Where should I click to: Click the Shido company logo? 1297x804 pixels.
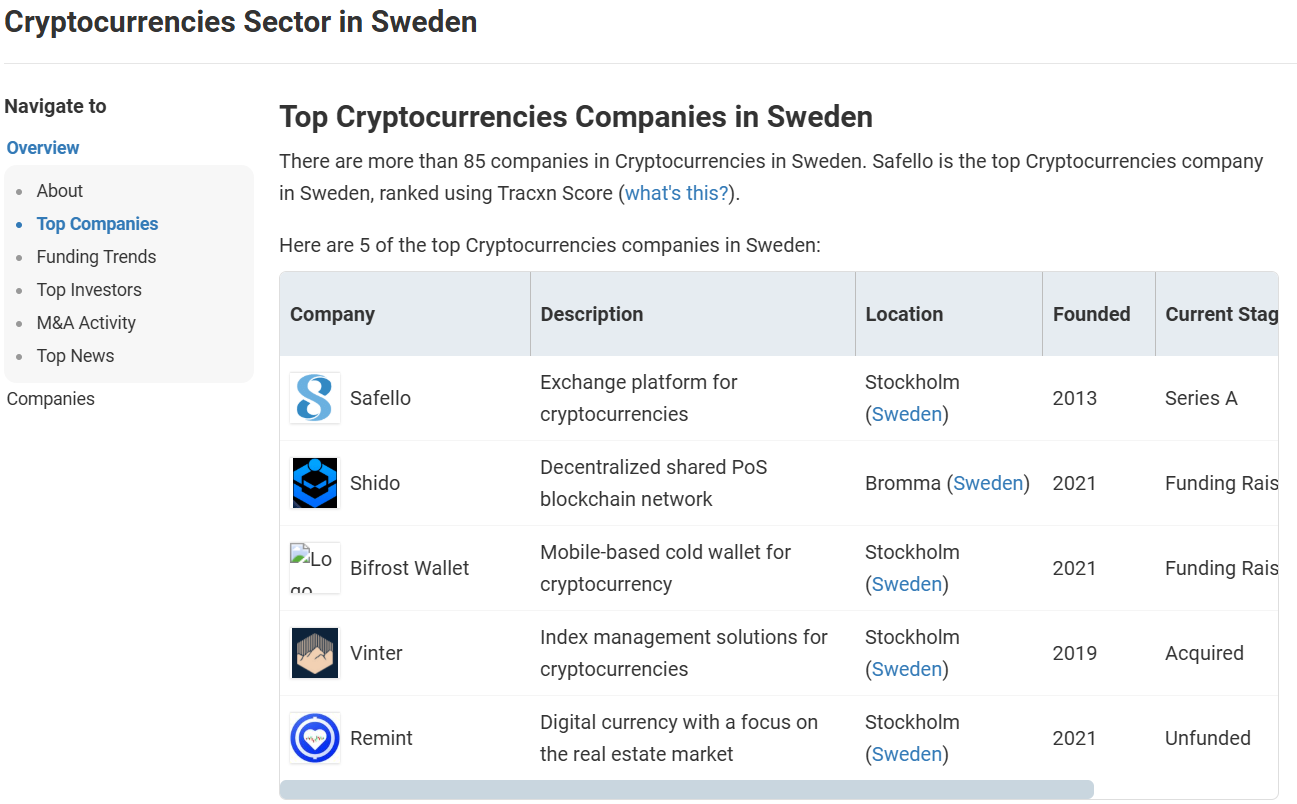[x=315, y=483]
